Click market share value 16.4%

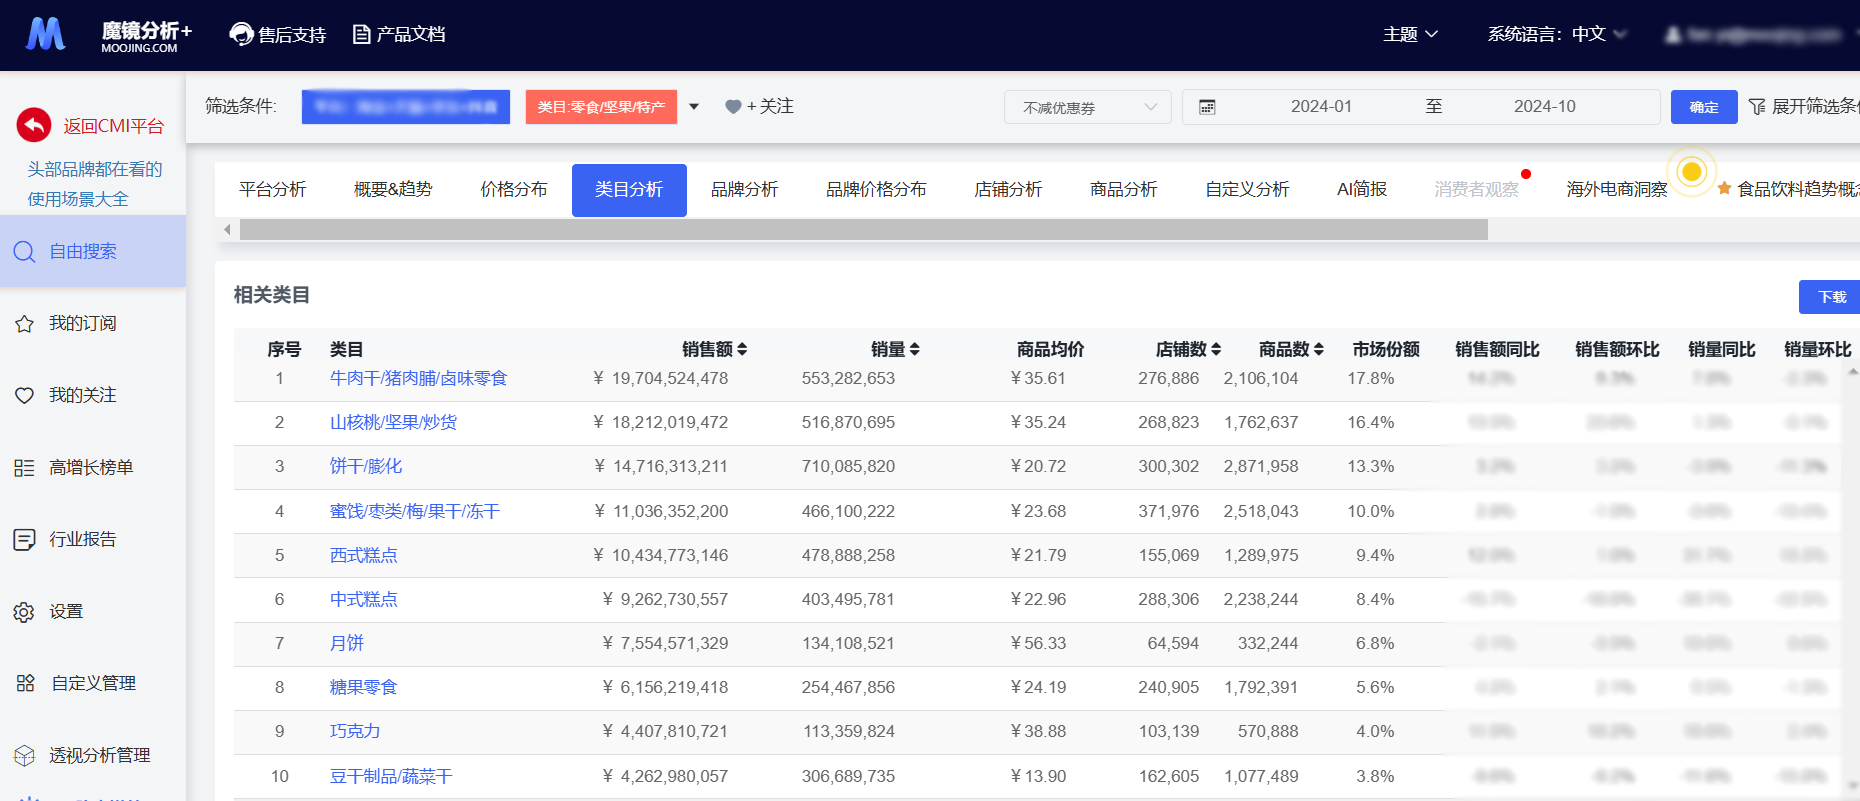coord(1370,422)
